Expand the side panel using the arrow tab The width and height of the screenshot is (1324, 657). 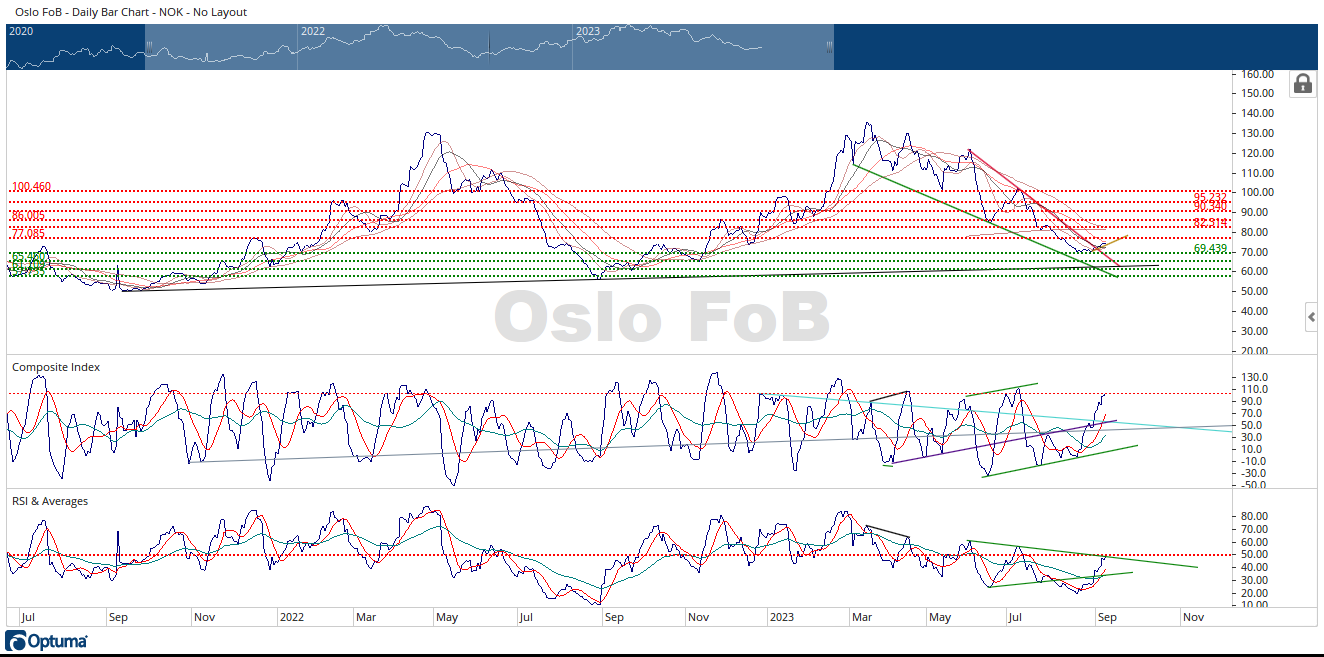1311,319
